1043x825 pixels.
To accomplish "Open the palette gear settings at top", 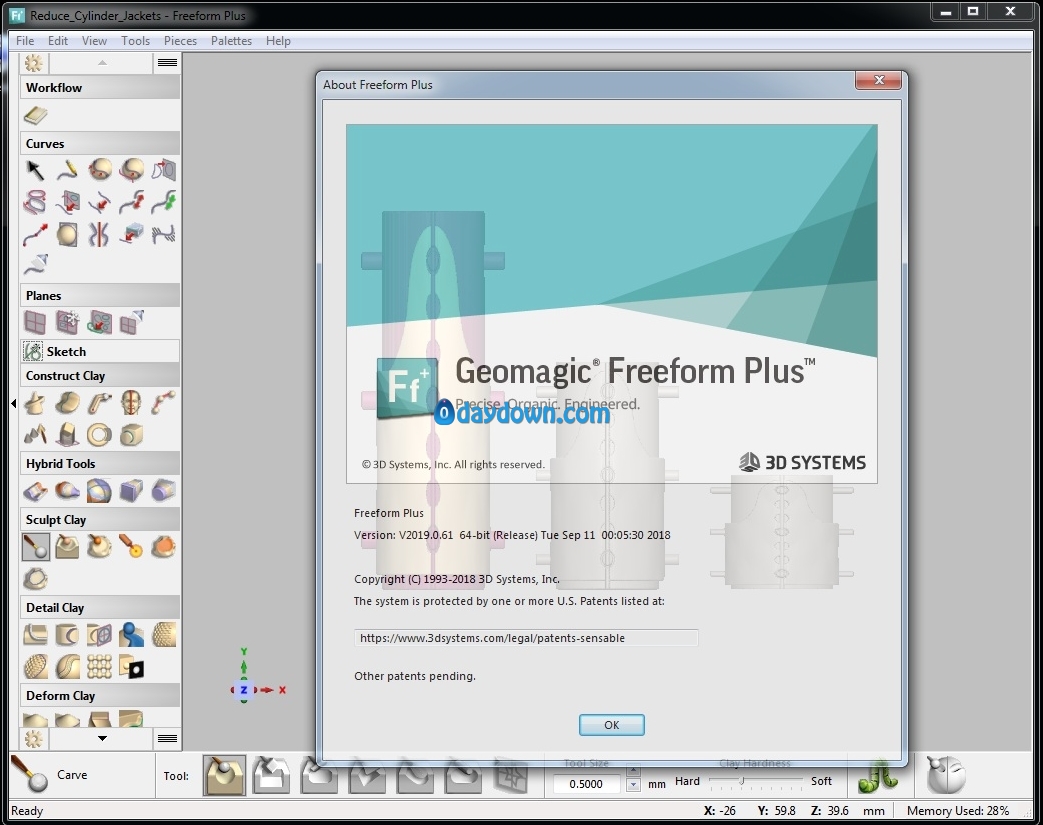I will (33, 63).
